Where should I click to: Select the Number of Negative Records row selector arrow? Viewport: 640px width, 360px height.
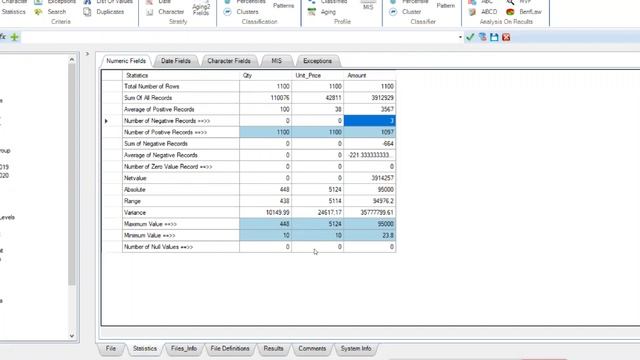pyautogui.click(x=106, y=121)
